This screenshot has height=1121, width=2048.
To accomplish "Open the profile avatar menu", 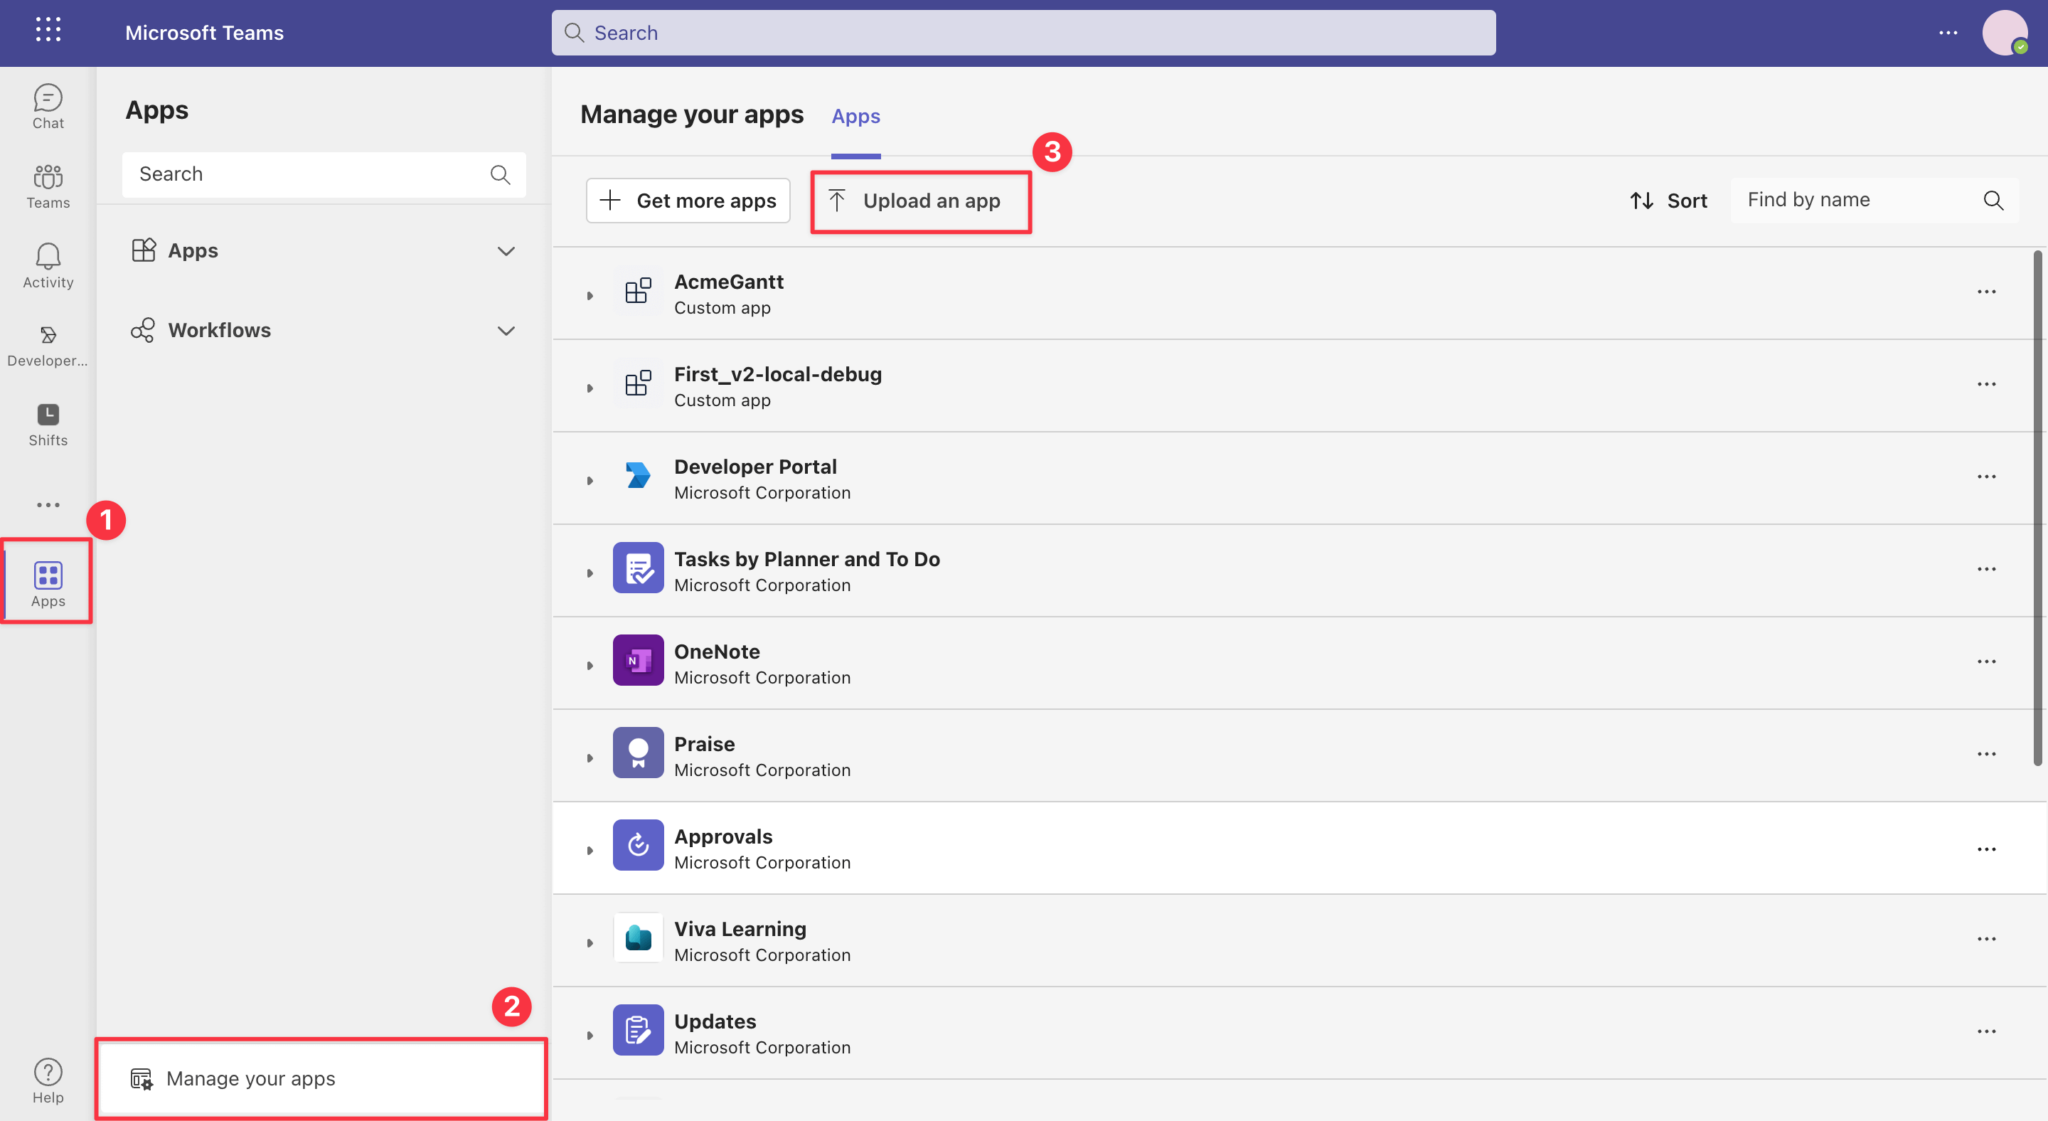I will pyautogui.click(x=2005, y=33).
